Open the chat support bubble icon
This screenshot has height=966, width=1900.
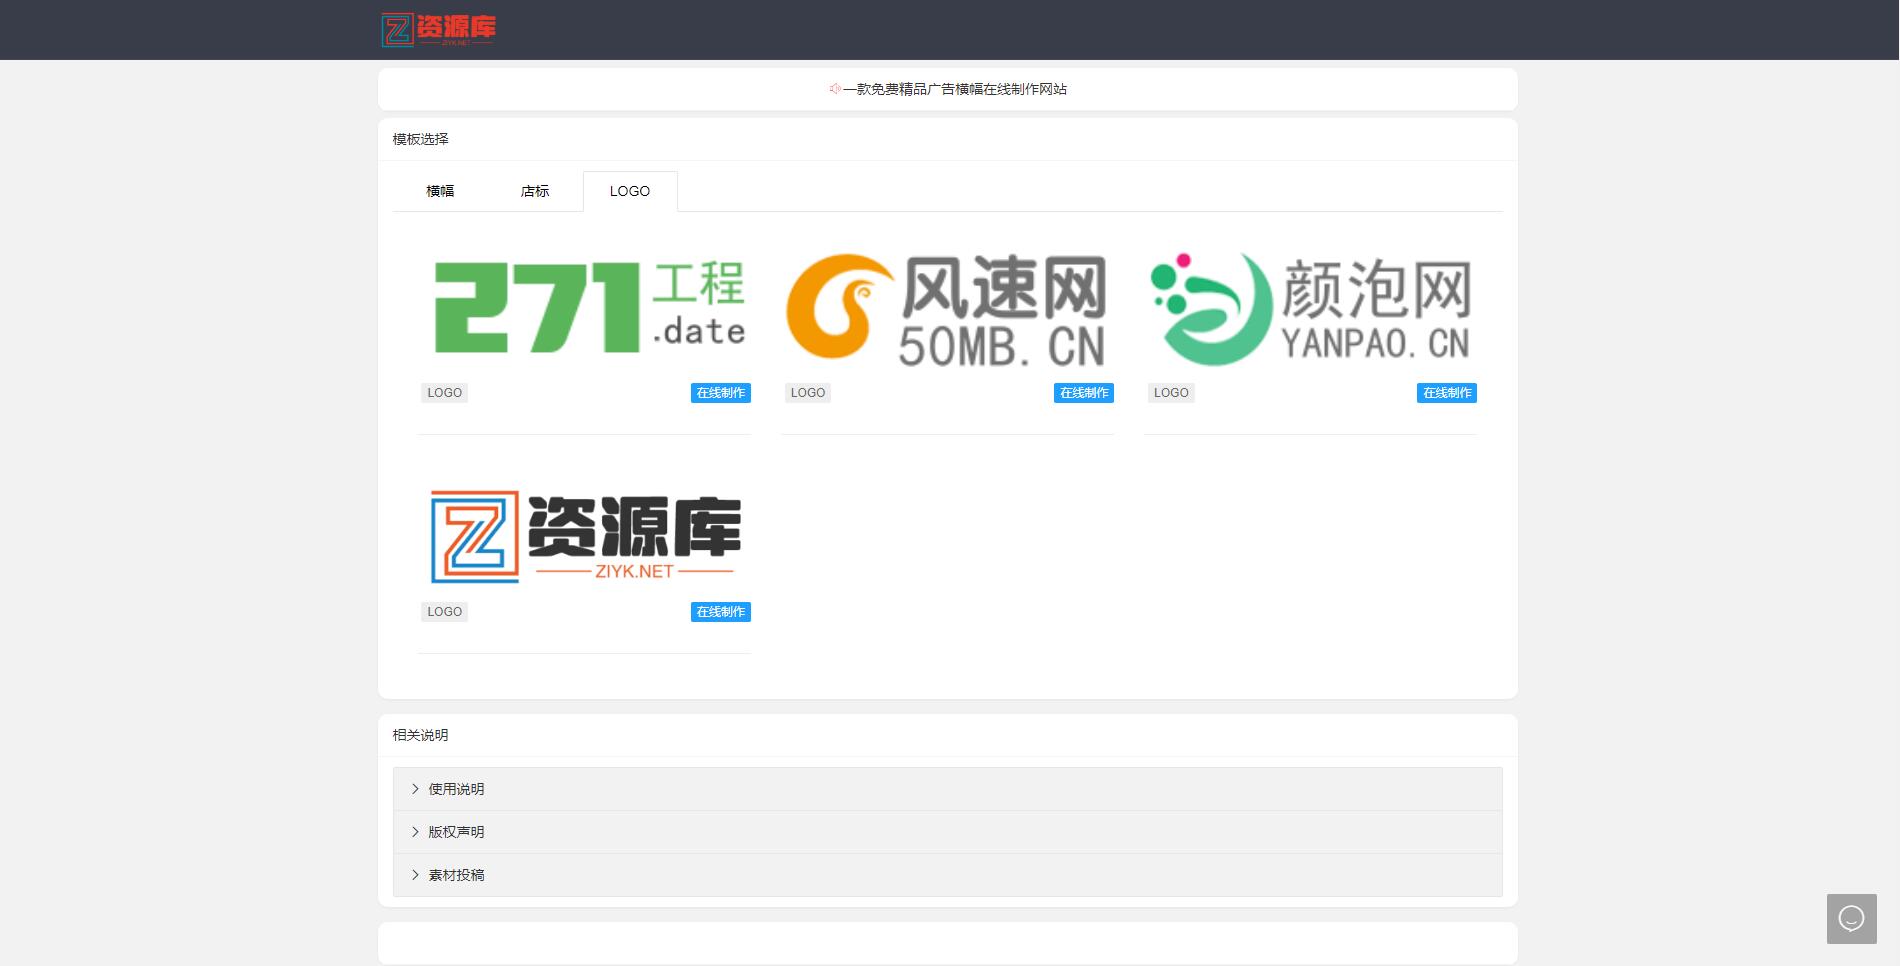[1851, 918]
